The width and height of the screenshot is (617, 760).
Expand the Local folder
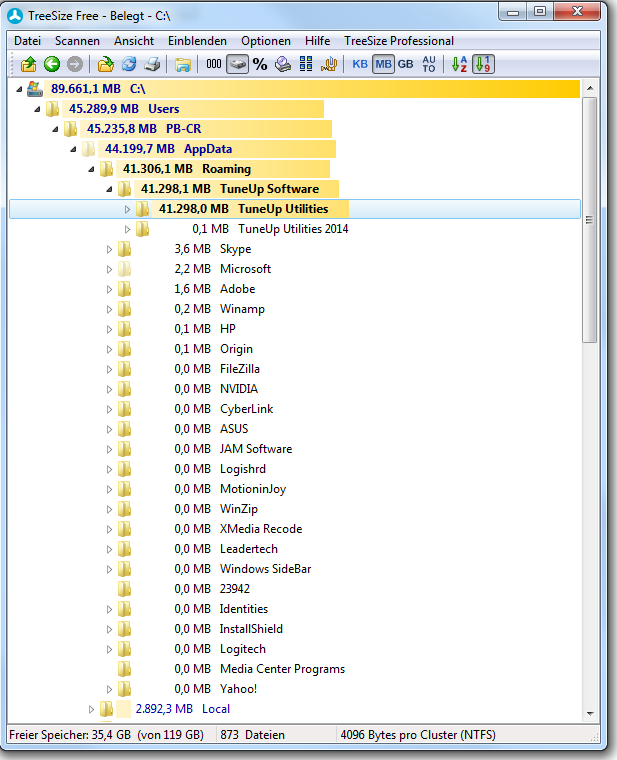91,709
